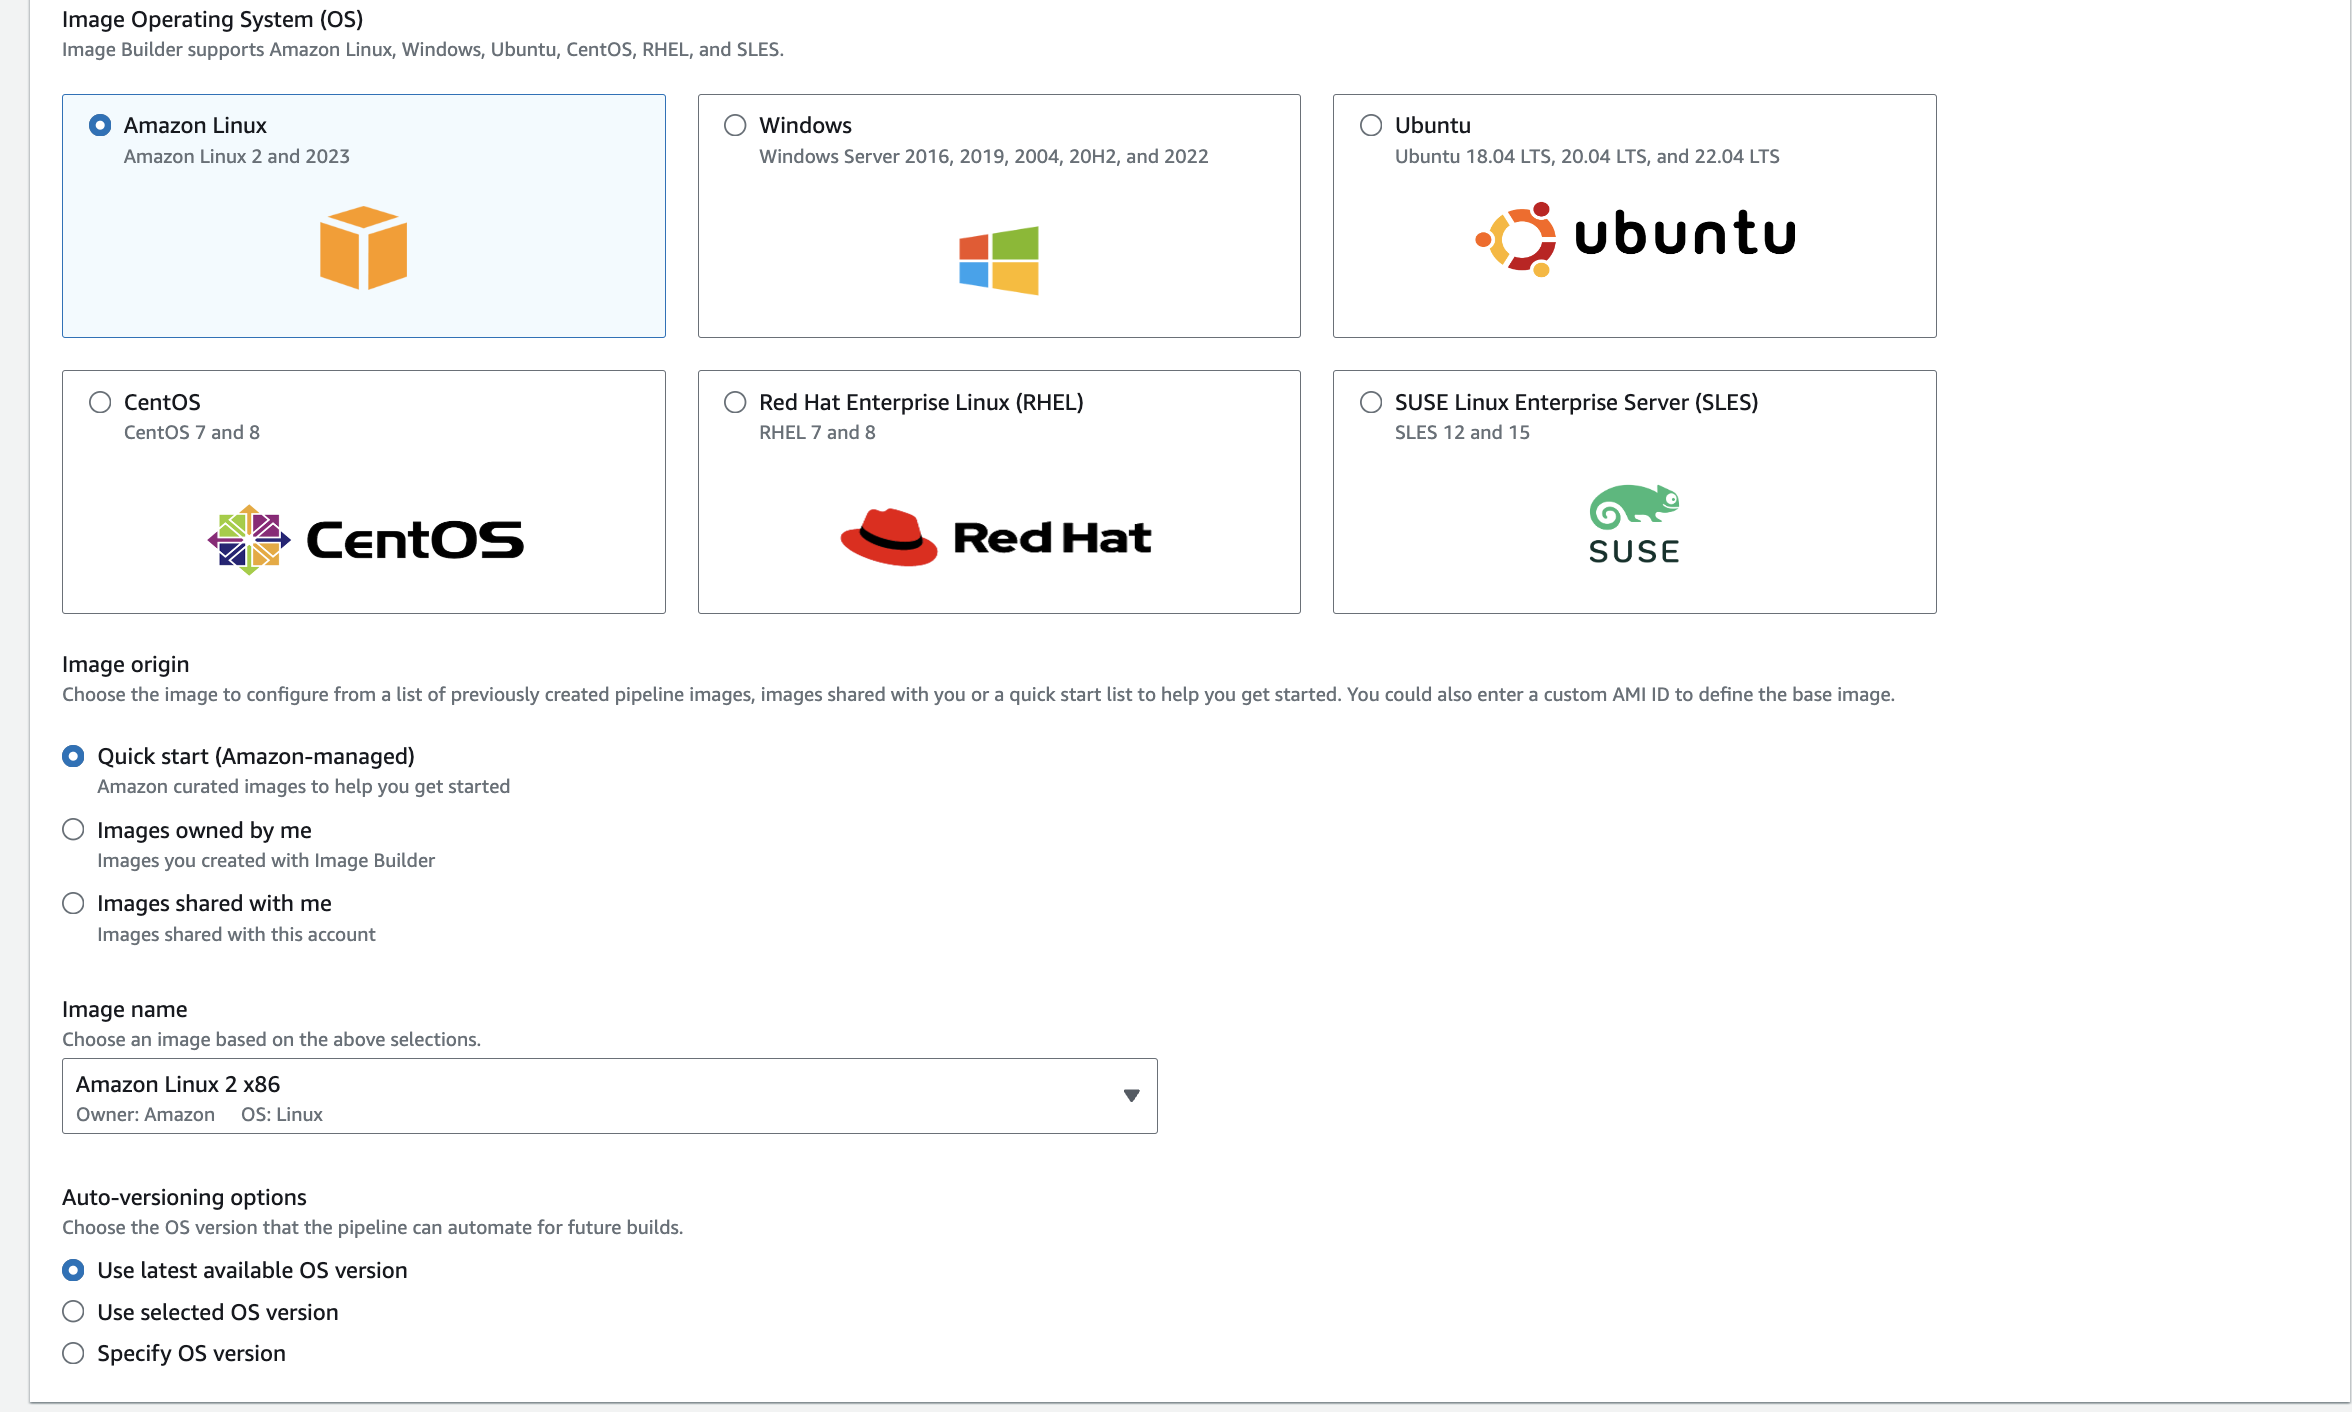Select Red Hat Enterprise Linux radio button

(735, 402)
